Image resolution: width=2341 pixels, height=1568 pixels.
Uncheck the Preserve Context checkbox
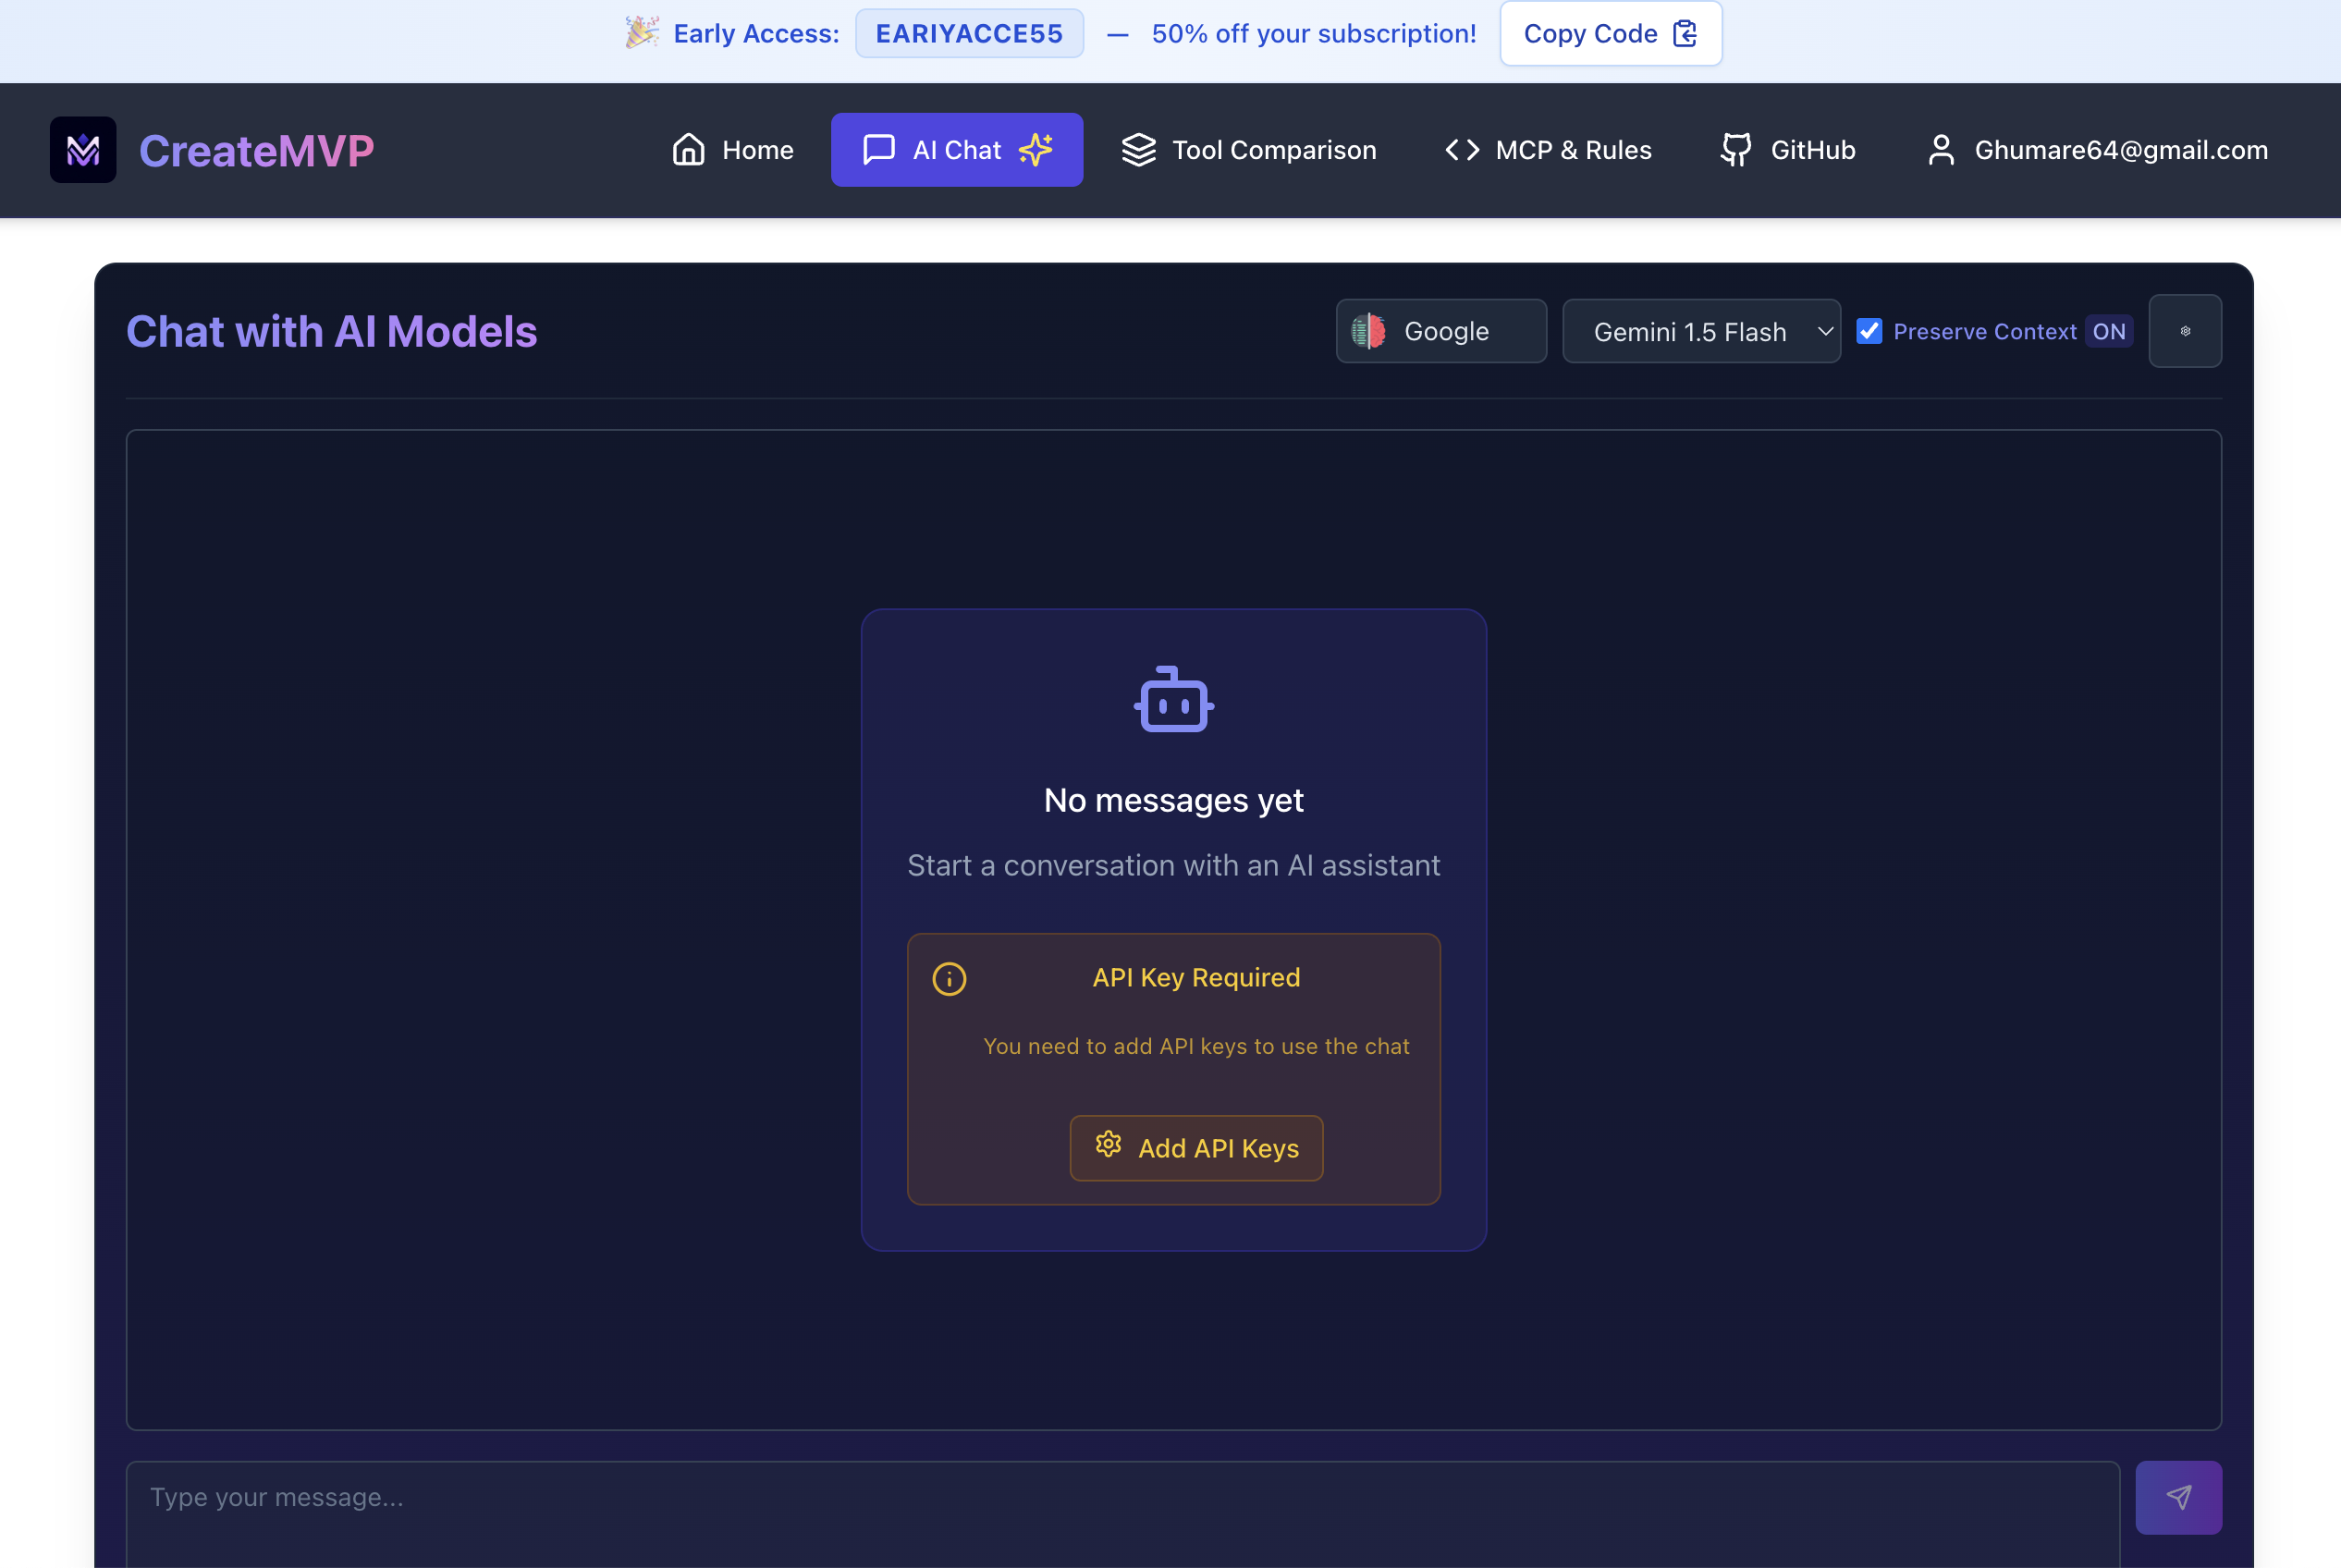[x=1869, y=331]
